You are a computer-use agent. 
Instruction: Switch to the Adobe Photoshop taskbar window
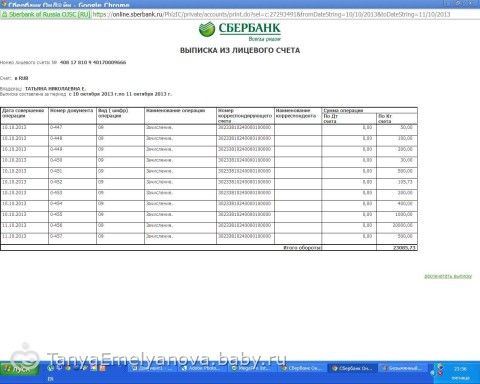pyautogui.click(x=203, y=368)
